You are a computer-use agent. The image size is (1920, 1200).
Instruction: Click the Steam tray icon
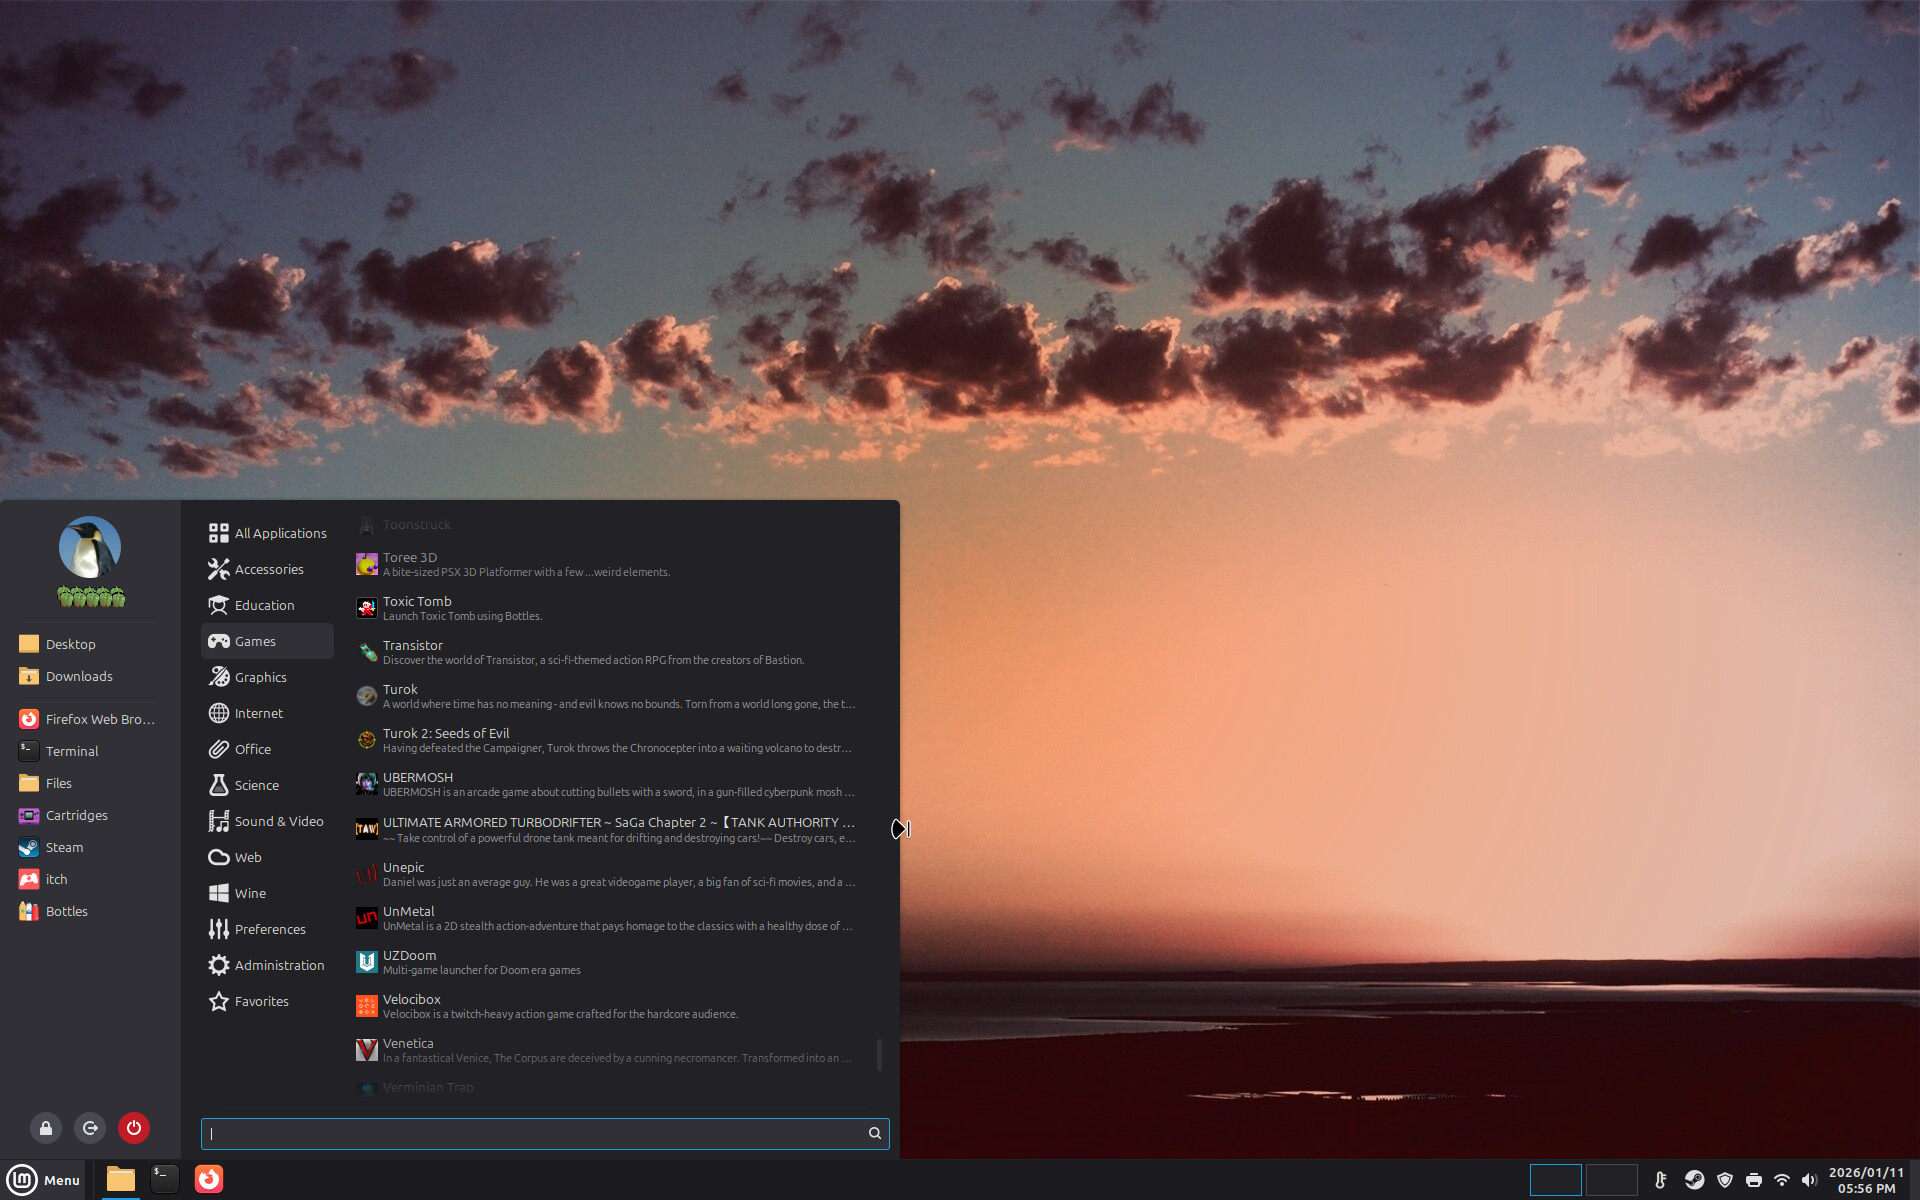(x=1694, y=1180)
